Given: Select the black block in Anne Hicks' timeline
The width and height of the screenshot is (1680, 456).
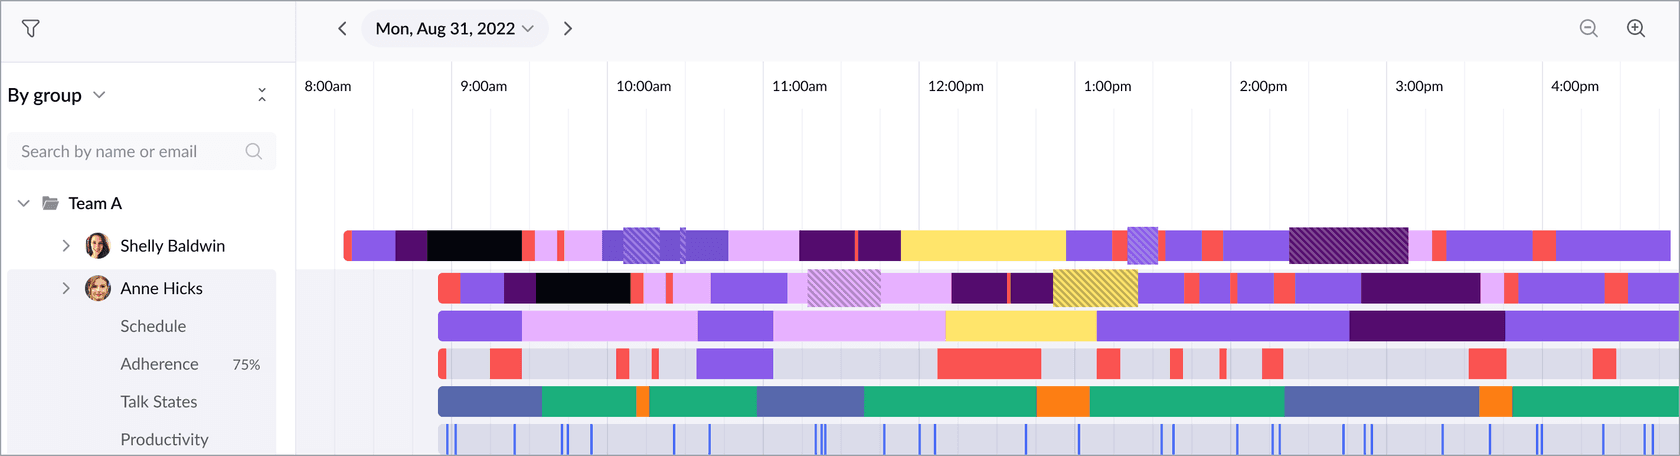Looking at the screenshot, I should point(583,288).
